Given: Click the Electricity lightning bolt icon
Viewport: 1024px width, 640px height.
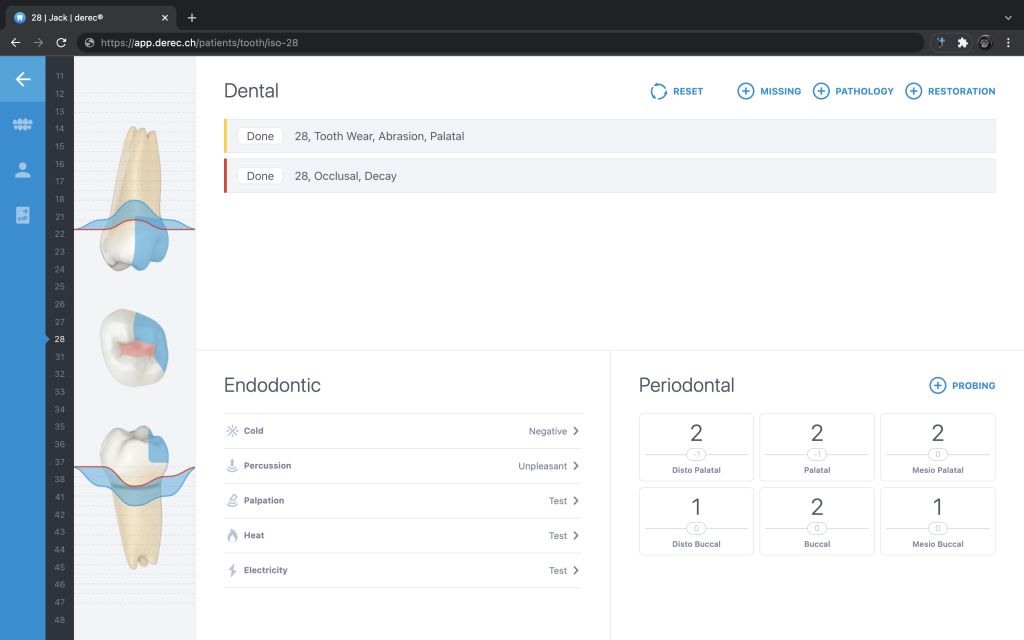Looking at the screenshot, I should (x=232, y=570).
